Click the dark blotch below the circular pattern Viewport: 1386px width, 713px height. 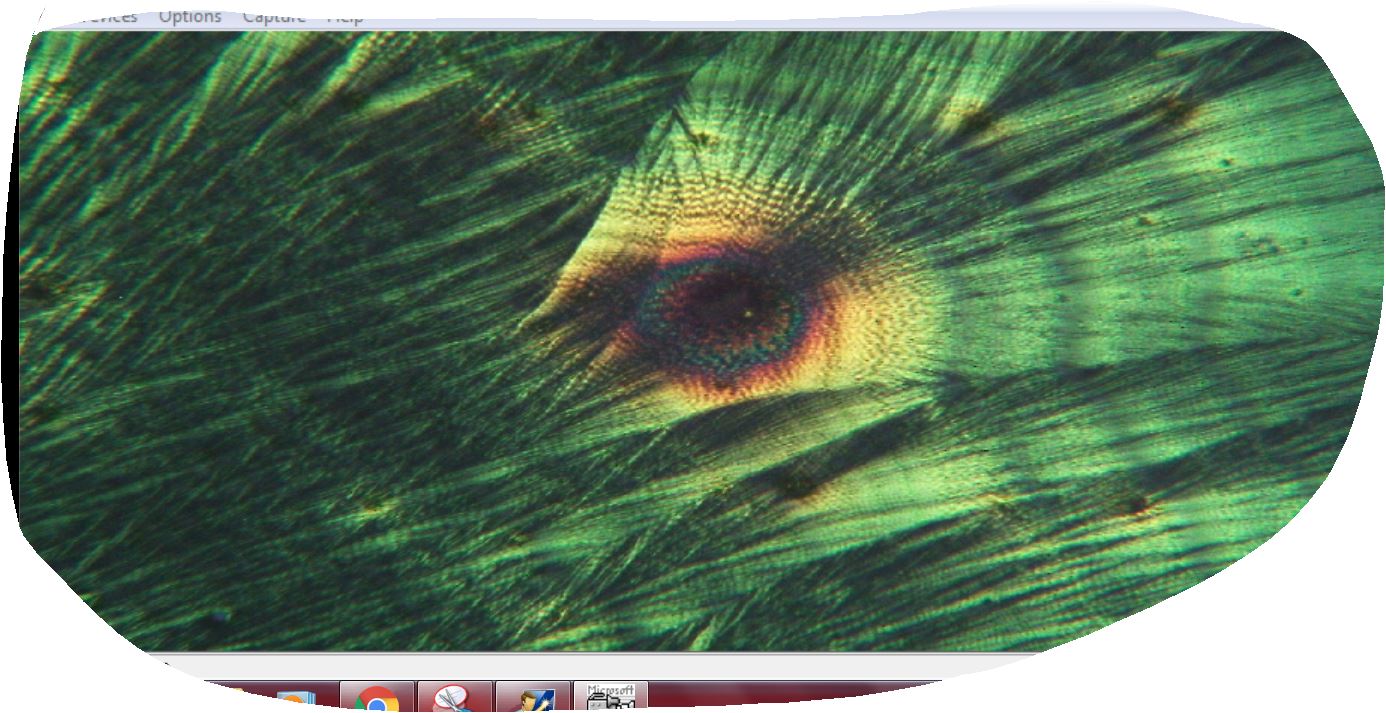pyautogui.click(x=797, y=485)
